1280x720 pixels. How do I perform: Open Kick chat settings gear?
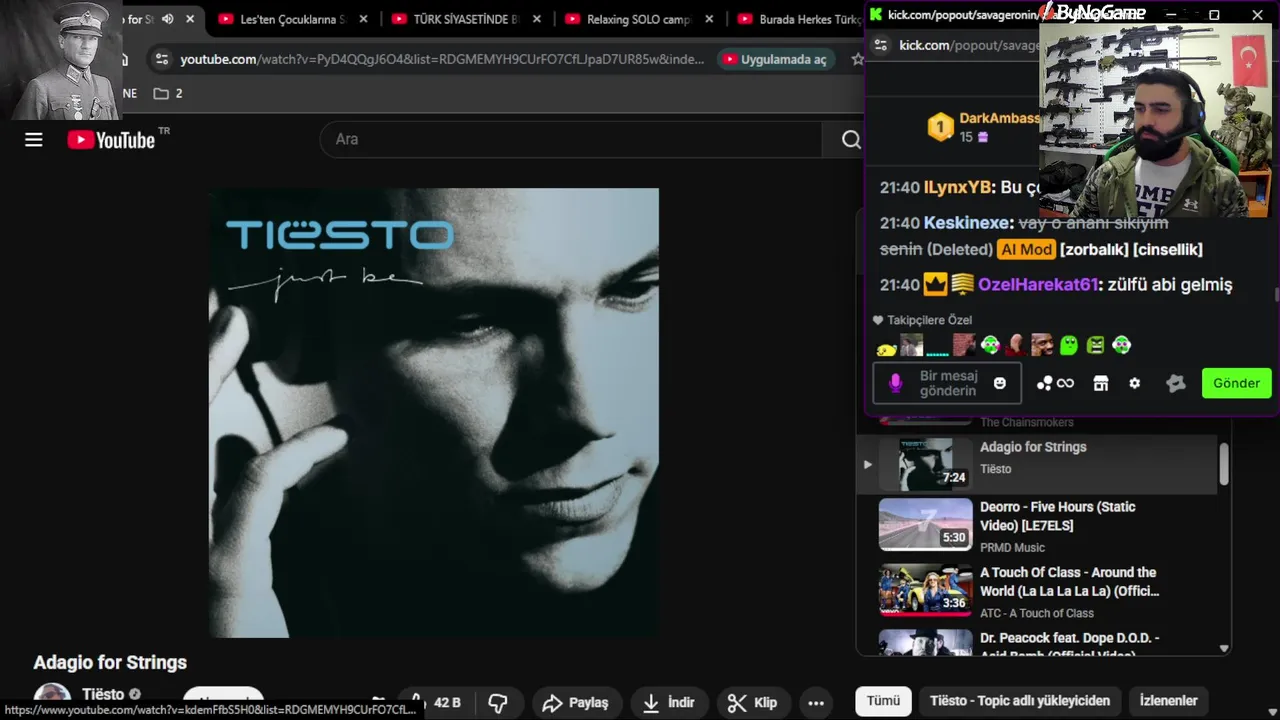click(1135, 383)
